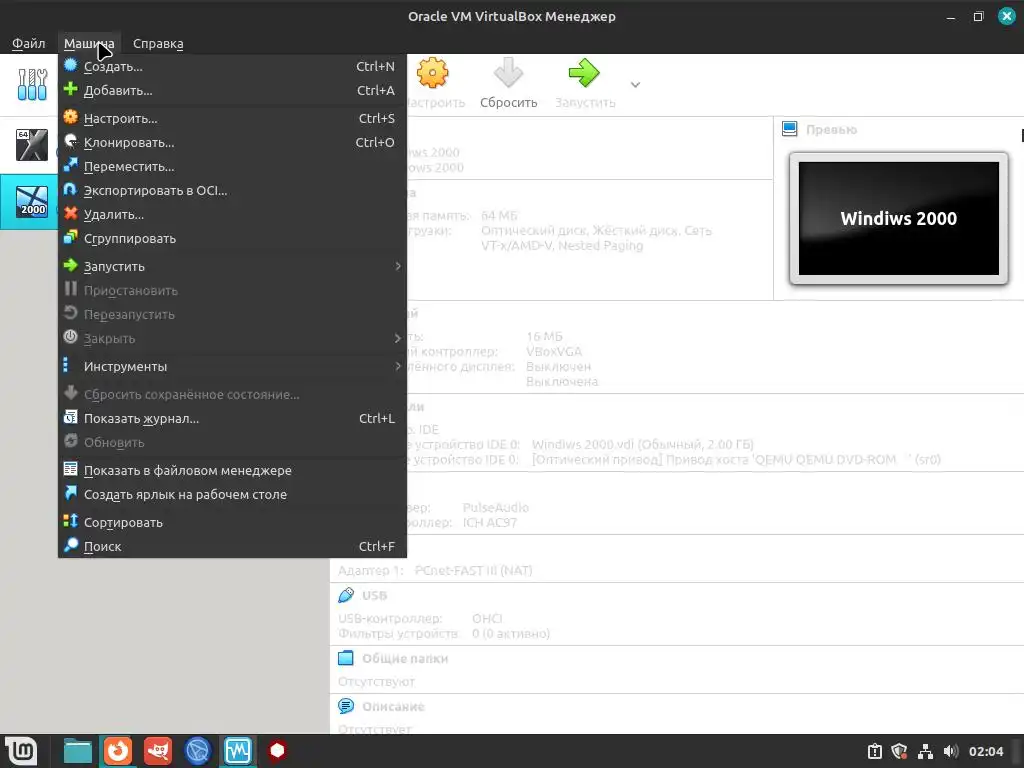Click the Клонировать sheep icon
Image resolution: width=1024 pixels, height=768 pixels.
71,141
